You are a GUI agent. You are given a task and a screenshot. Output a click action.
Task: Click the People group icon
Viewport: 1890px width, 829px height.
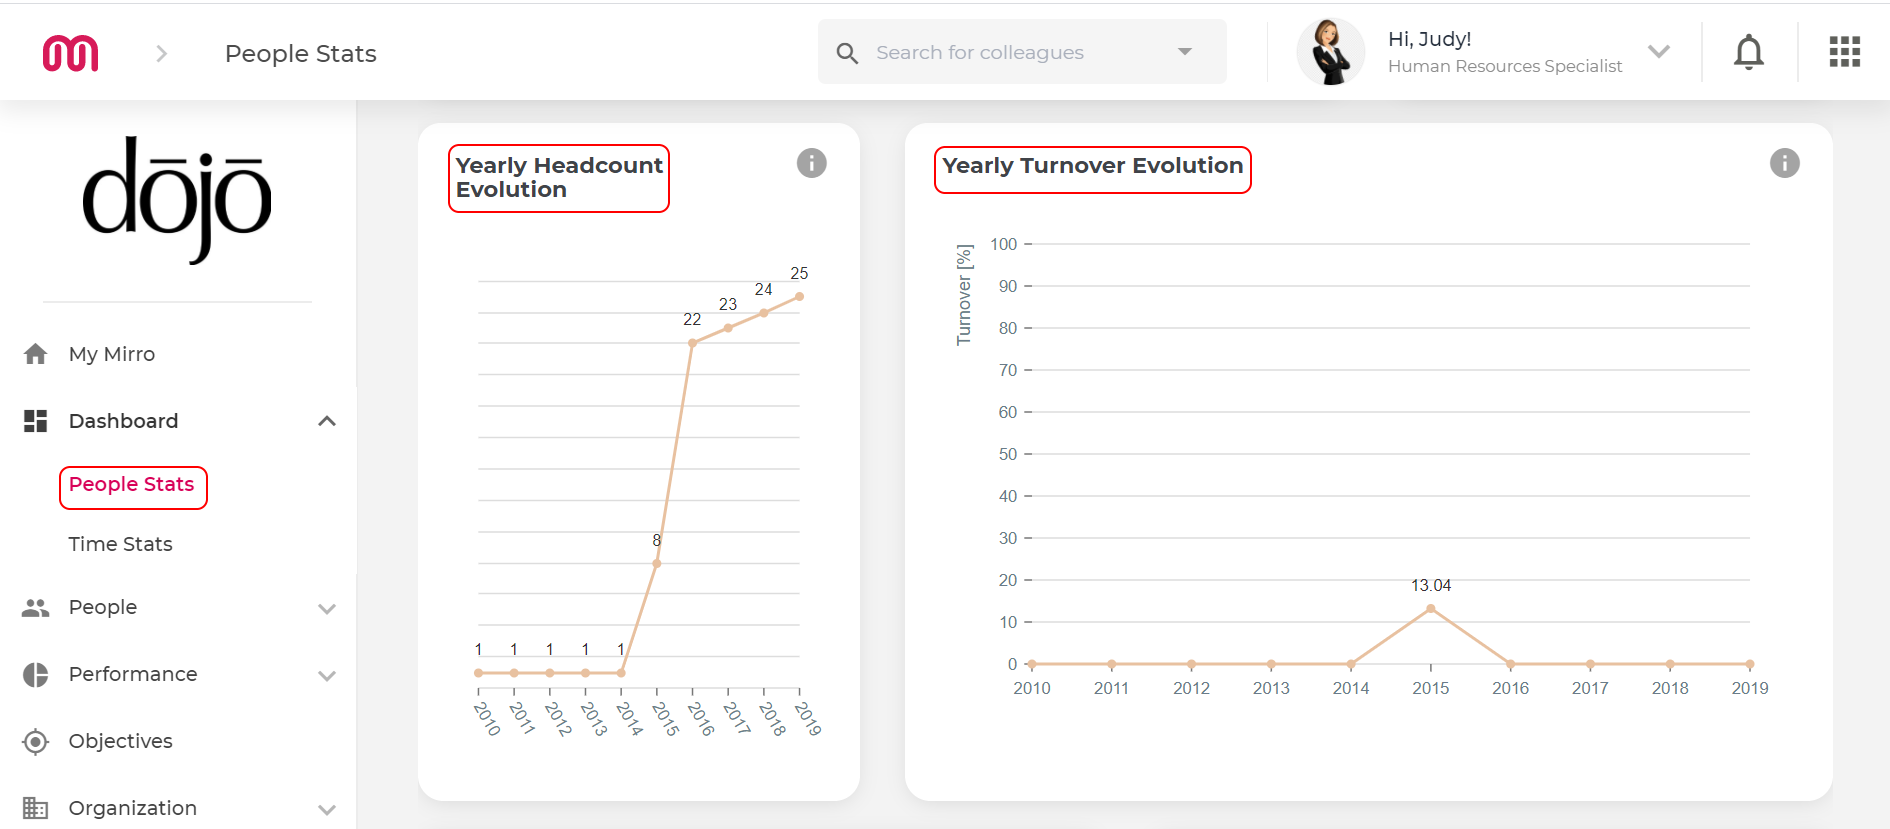click(x=36, y=608)
